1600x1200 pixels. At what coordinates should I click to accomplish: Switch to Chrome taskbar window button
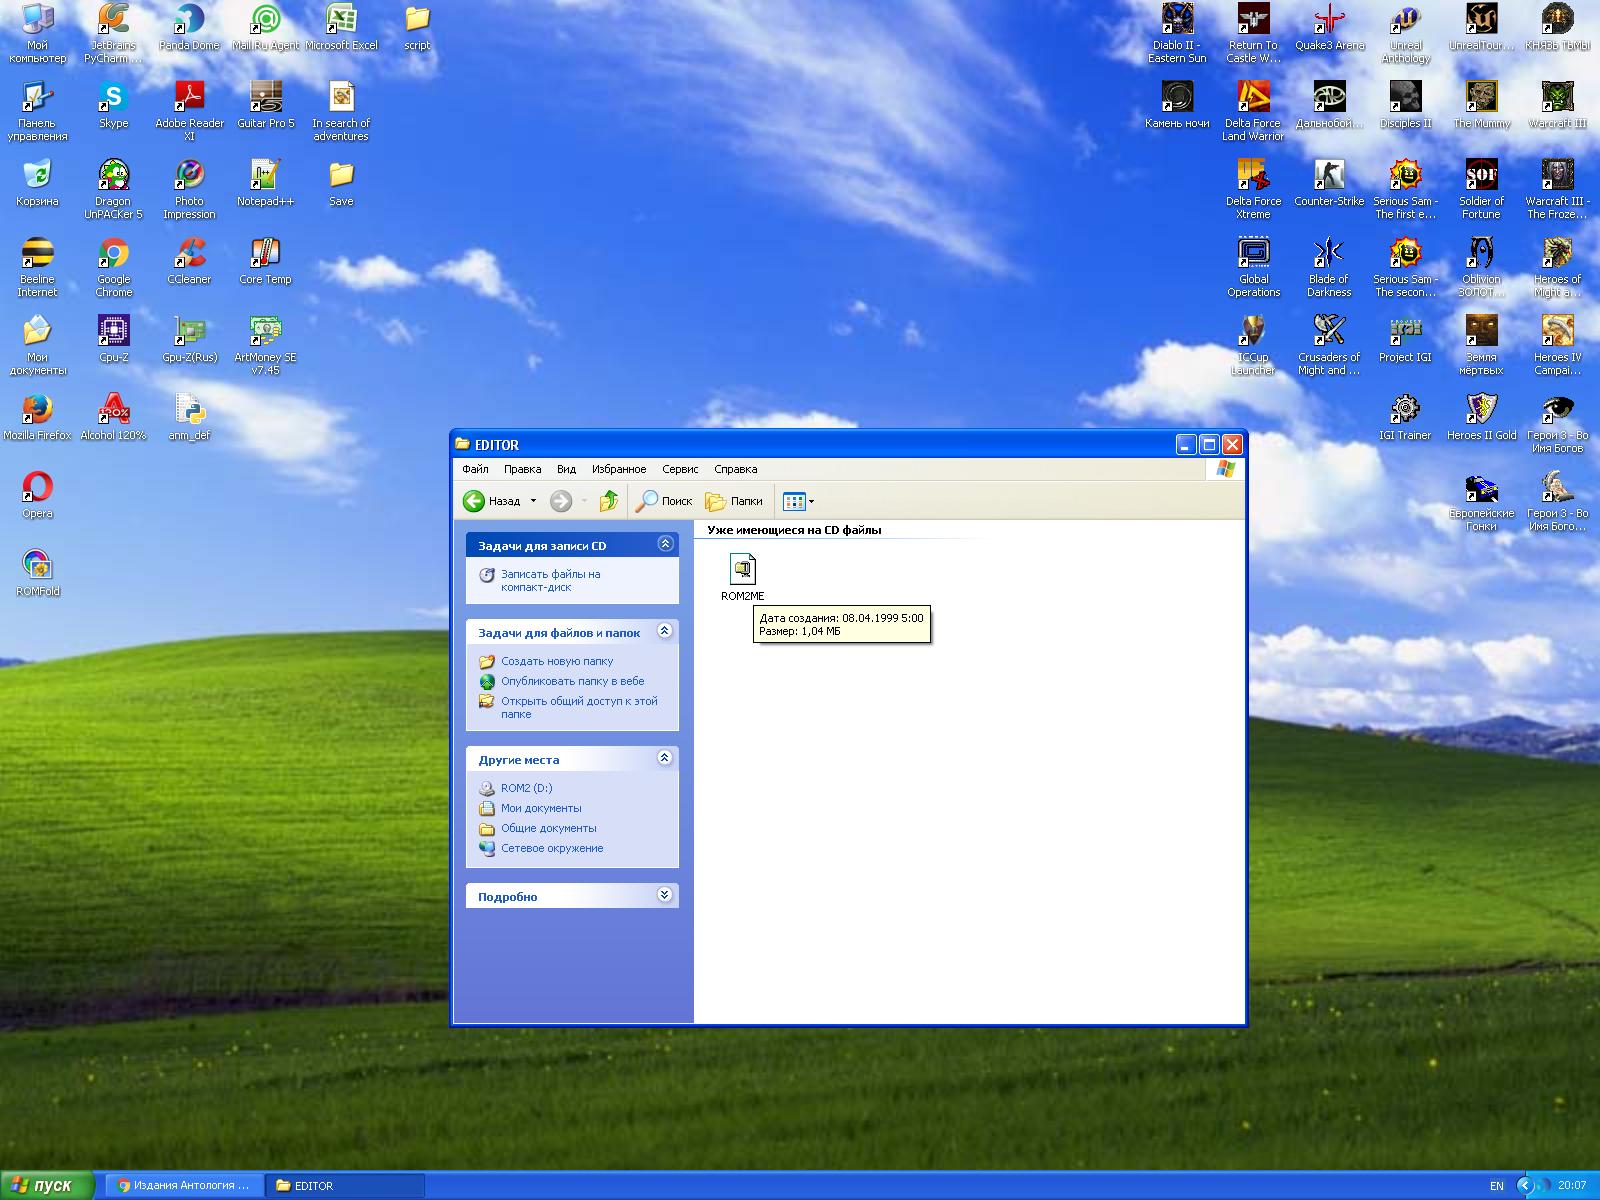pos(184,1185)
